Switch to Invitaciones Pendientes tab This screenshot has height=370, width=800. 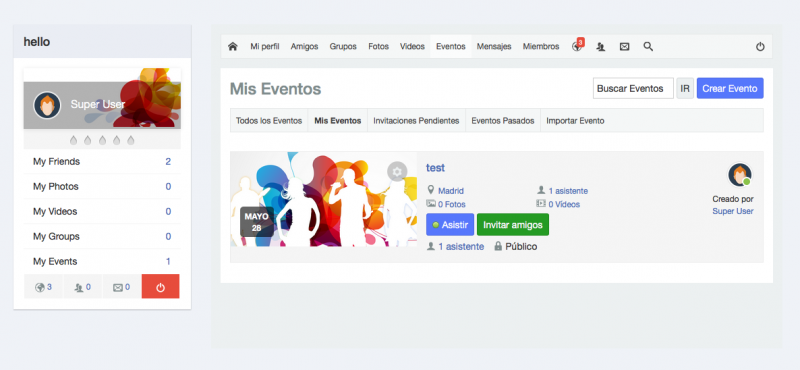click(416, 121)
